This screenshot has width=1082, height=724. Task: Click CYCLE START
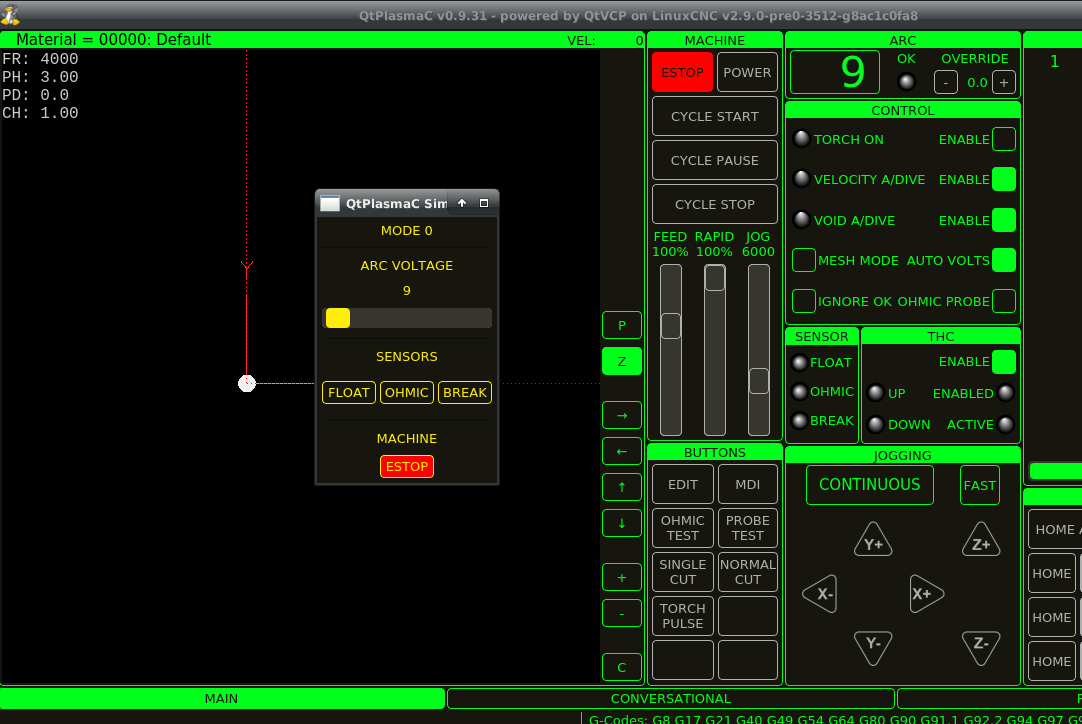[714, 117]
